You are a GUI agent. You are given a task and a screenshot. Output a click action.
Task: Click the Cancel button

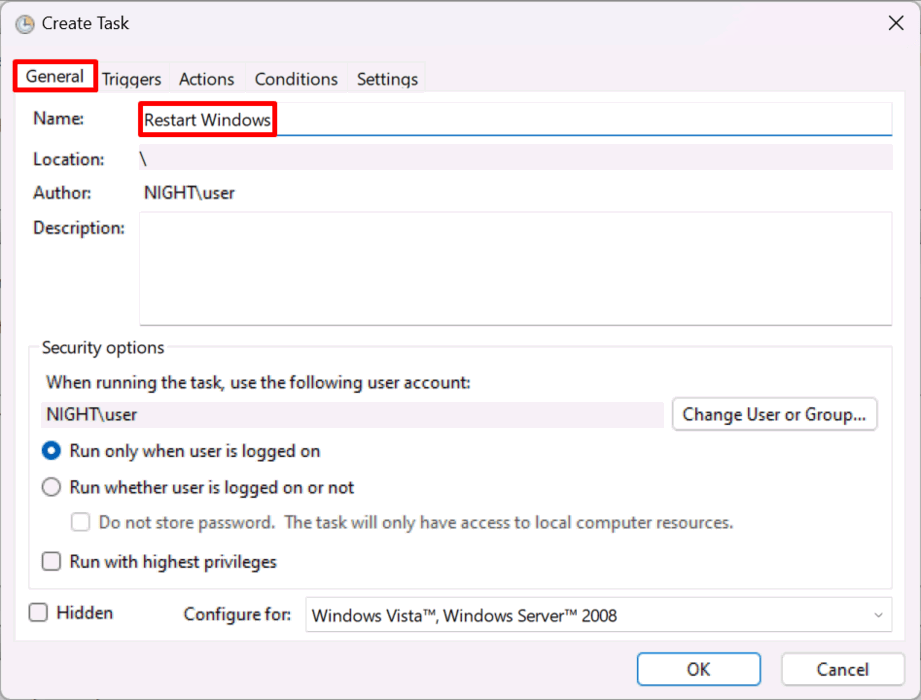pyautogui.click(x=842, y=669)
